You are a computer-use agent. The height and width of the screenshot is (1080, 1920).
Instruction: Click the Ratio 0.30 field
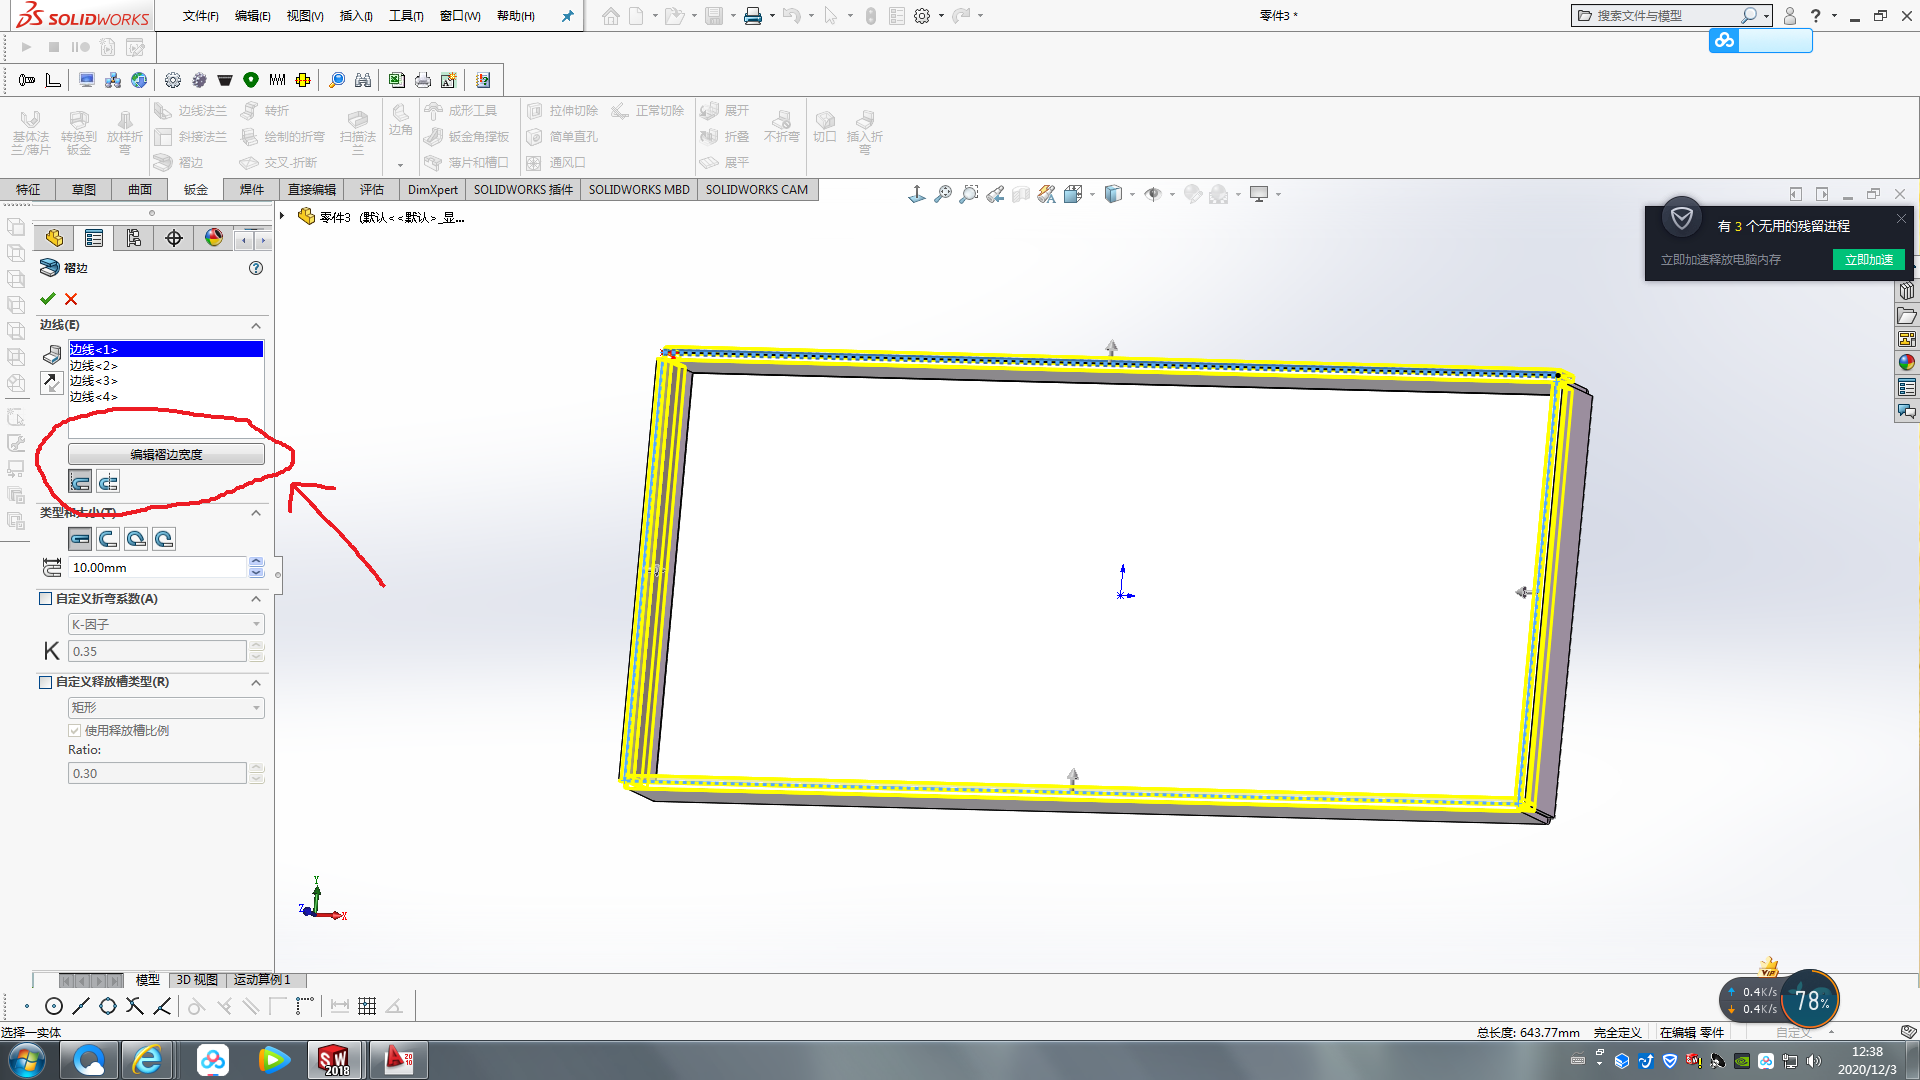point(157,774)
